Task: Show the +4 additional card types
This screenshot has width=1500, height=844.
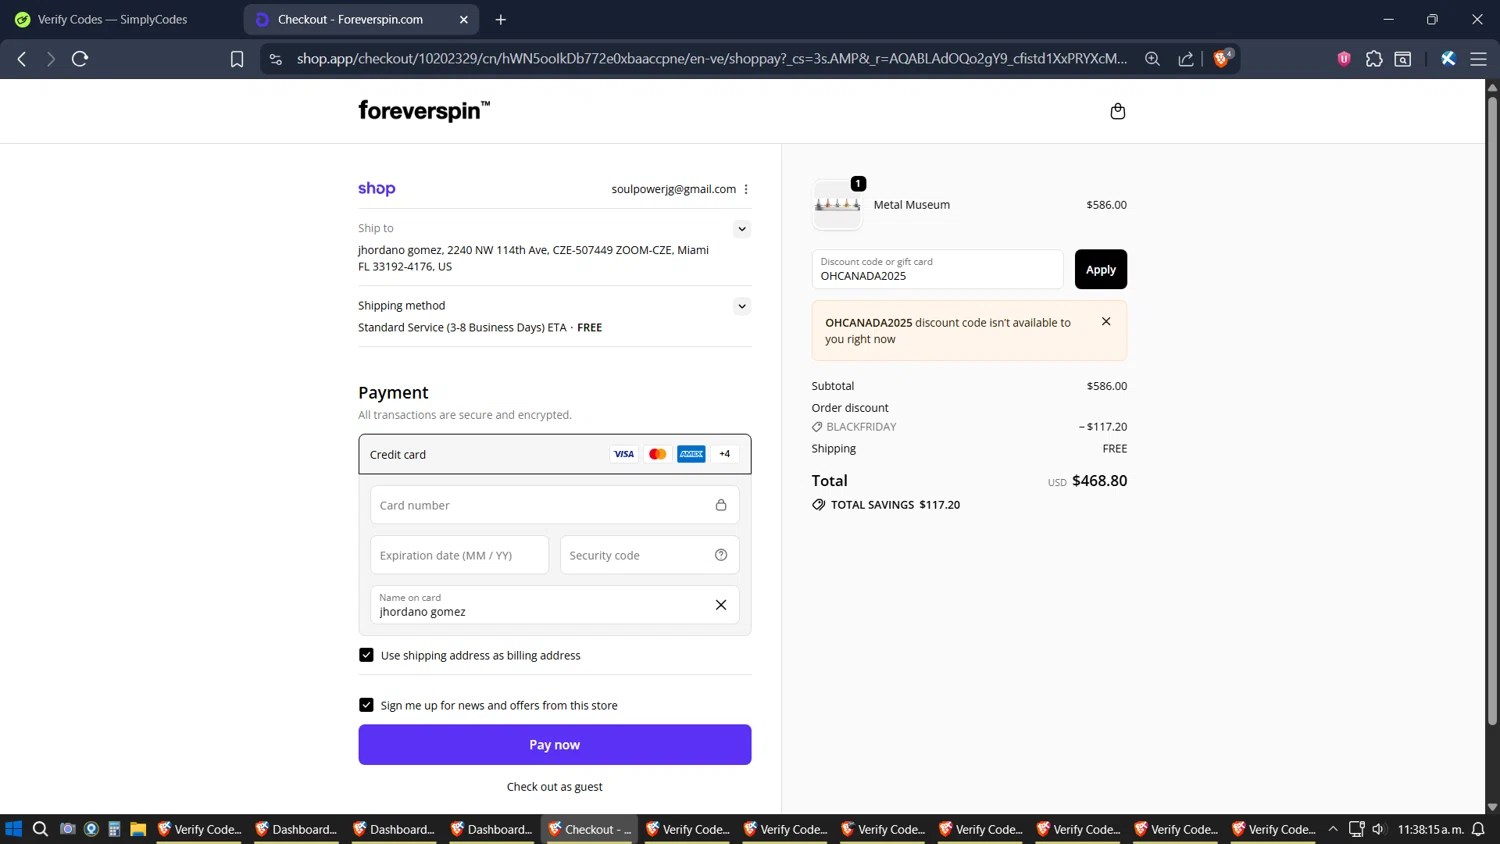Action: 725,454
